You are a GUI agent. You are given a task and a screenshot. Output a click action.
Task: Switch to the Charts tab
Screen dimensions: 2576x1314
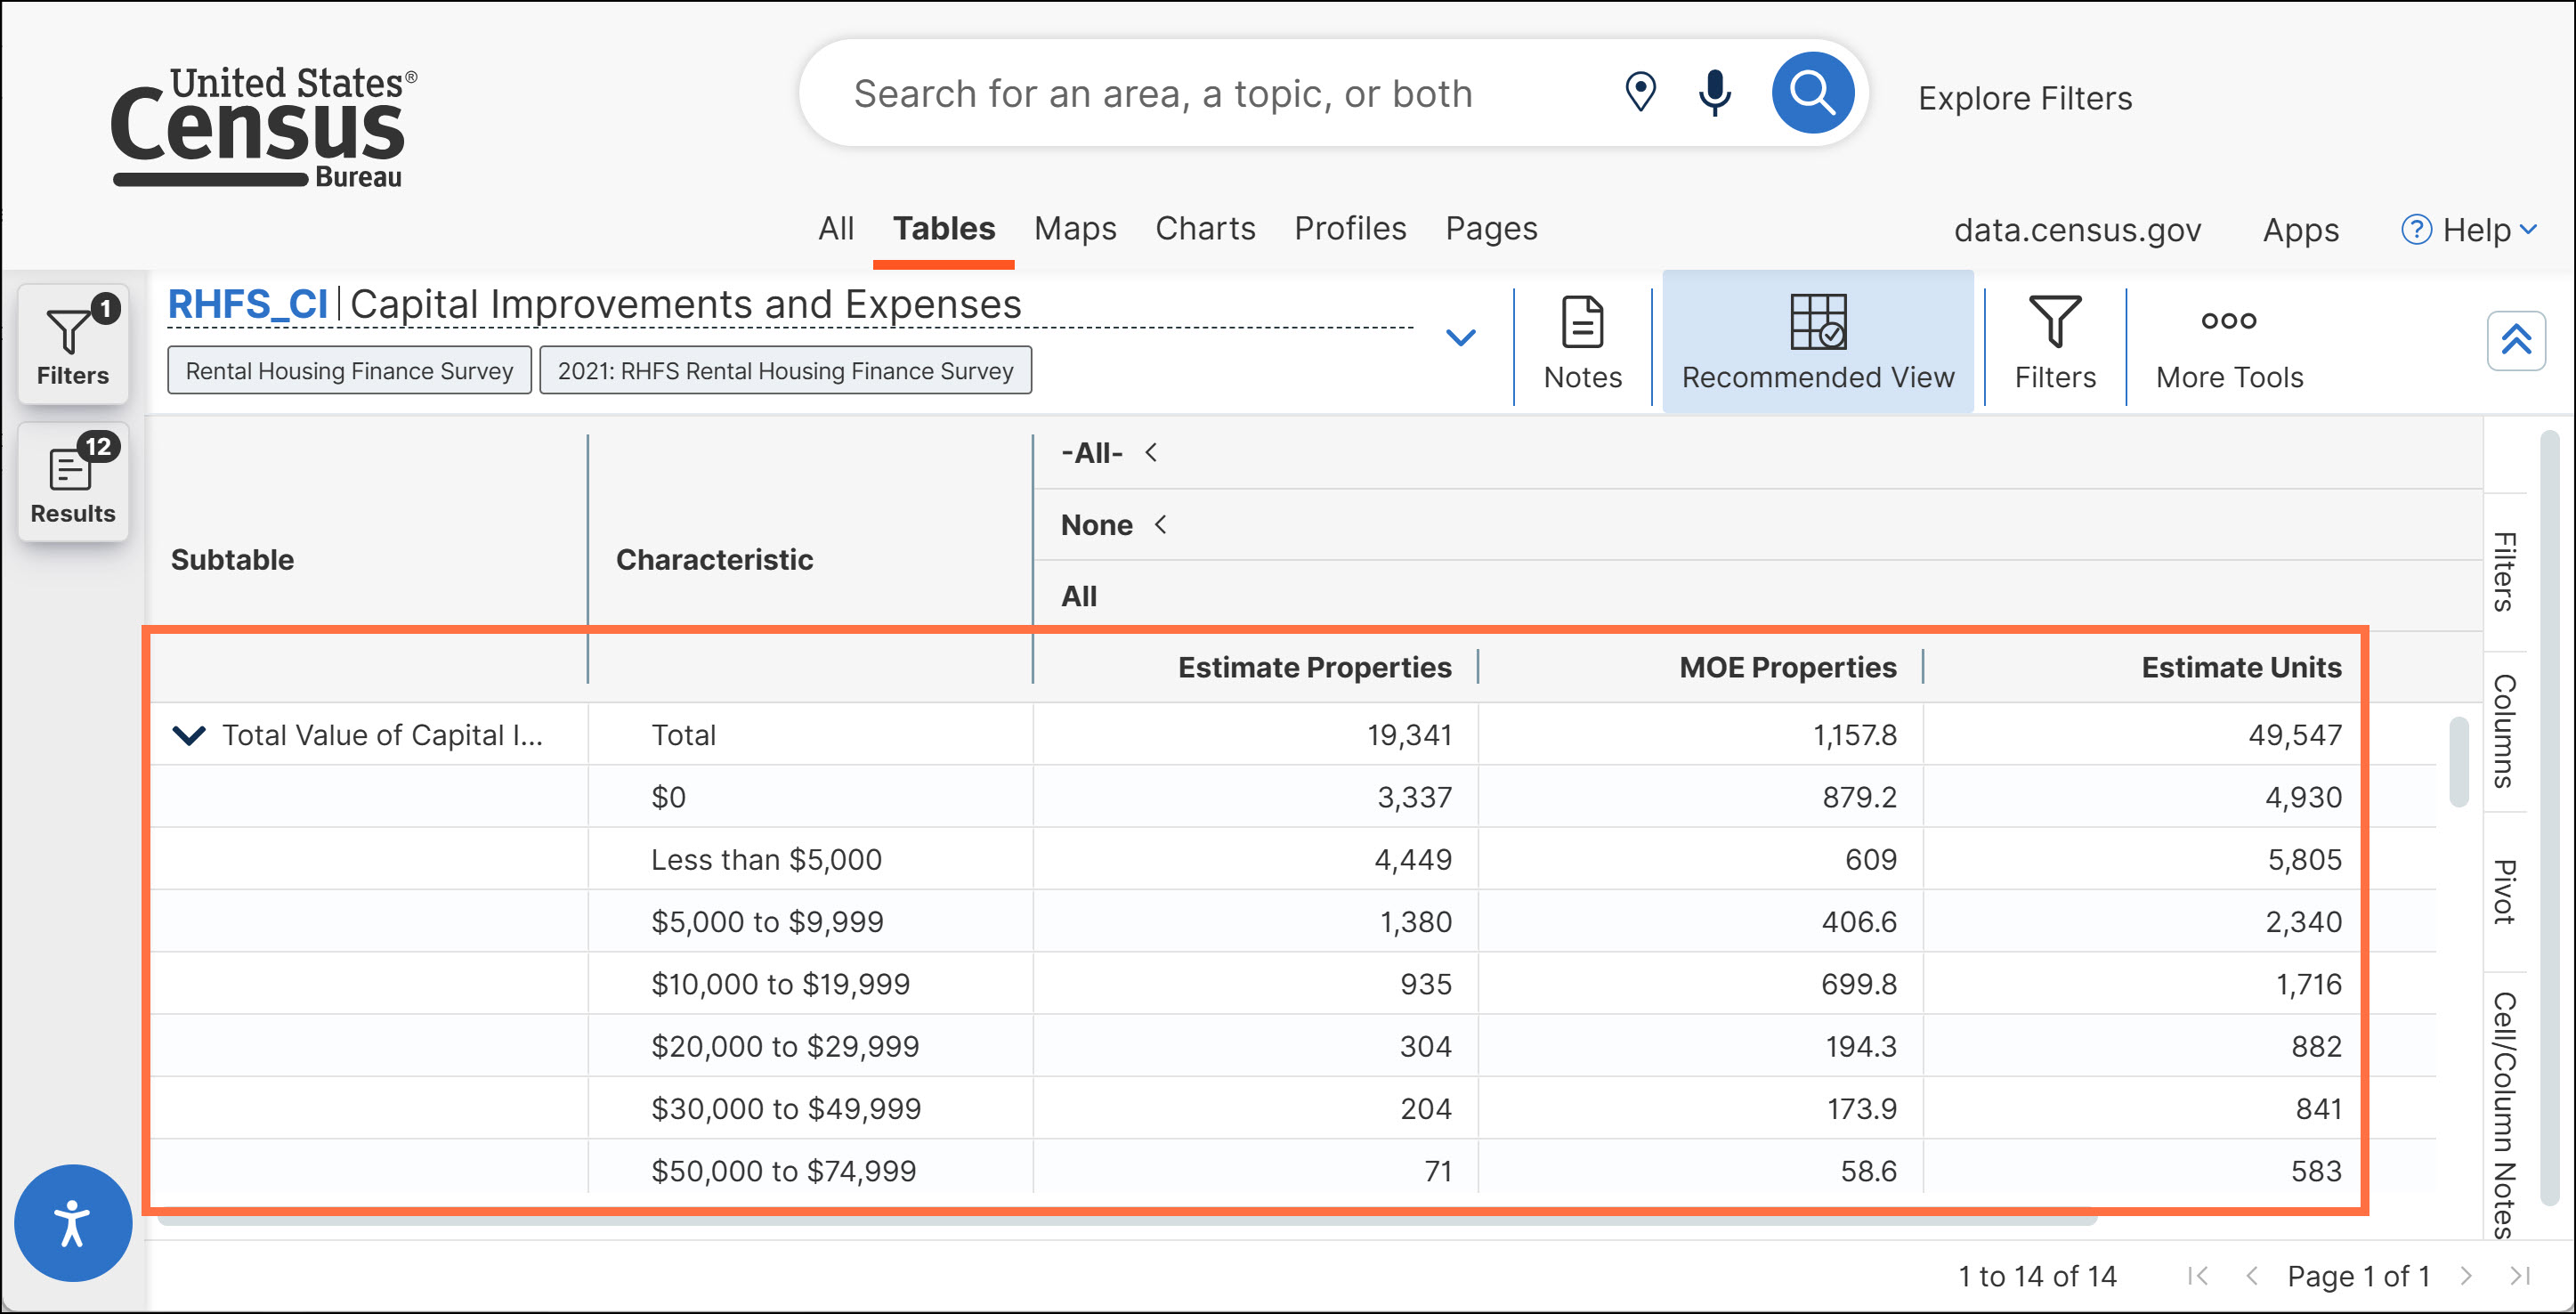pos(1204,228)
